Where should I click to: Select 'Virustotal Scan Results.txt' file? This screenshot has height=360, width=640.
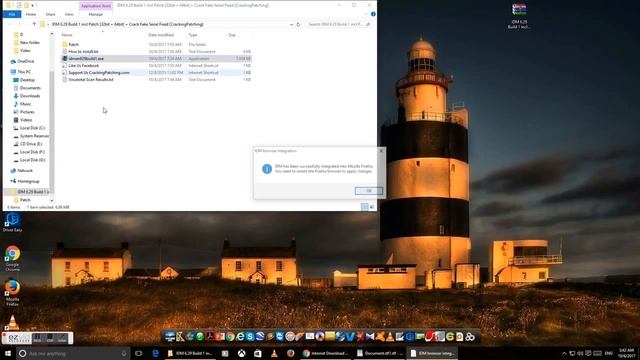tap(91, 80)
